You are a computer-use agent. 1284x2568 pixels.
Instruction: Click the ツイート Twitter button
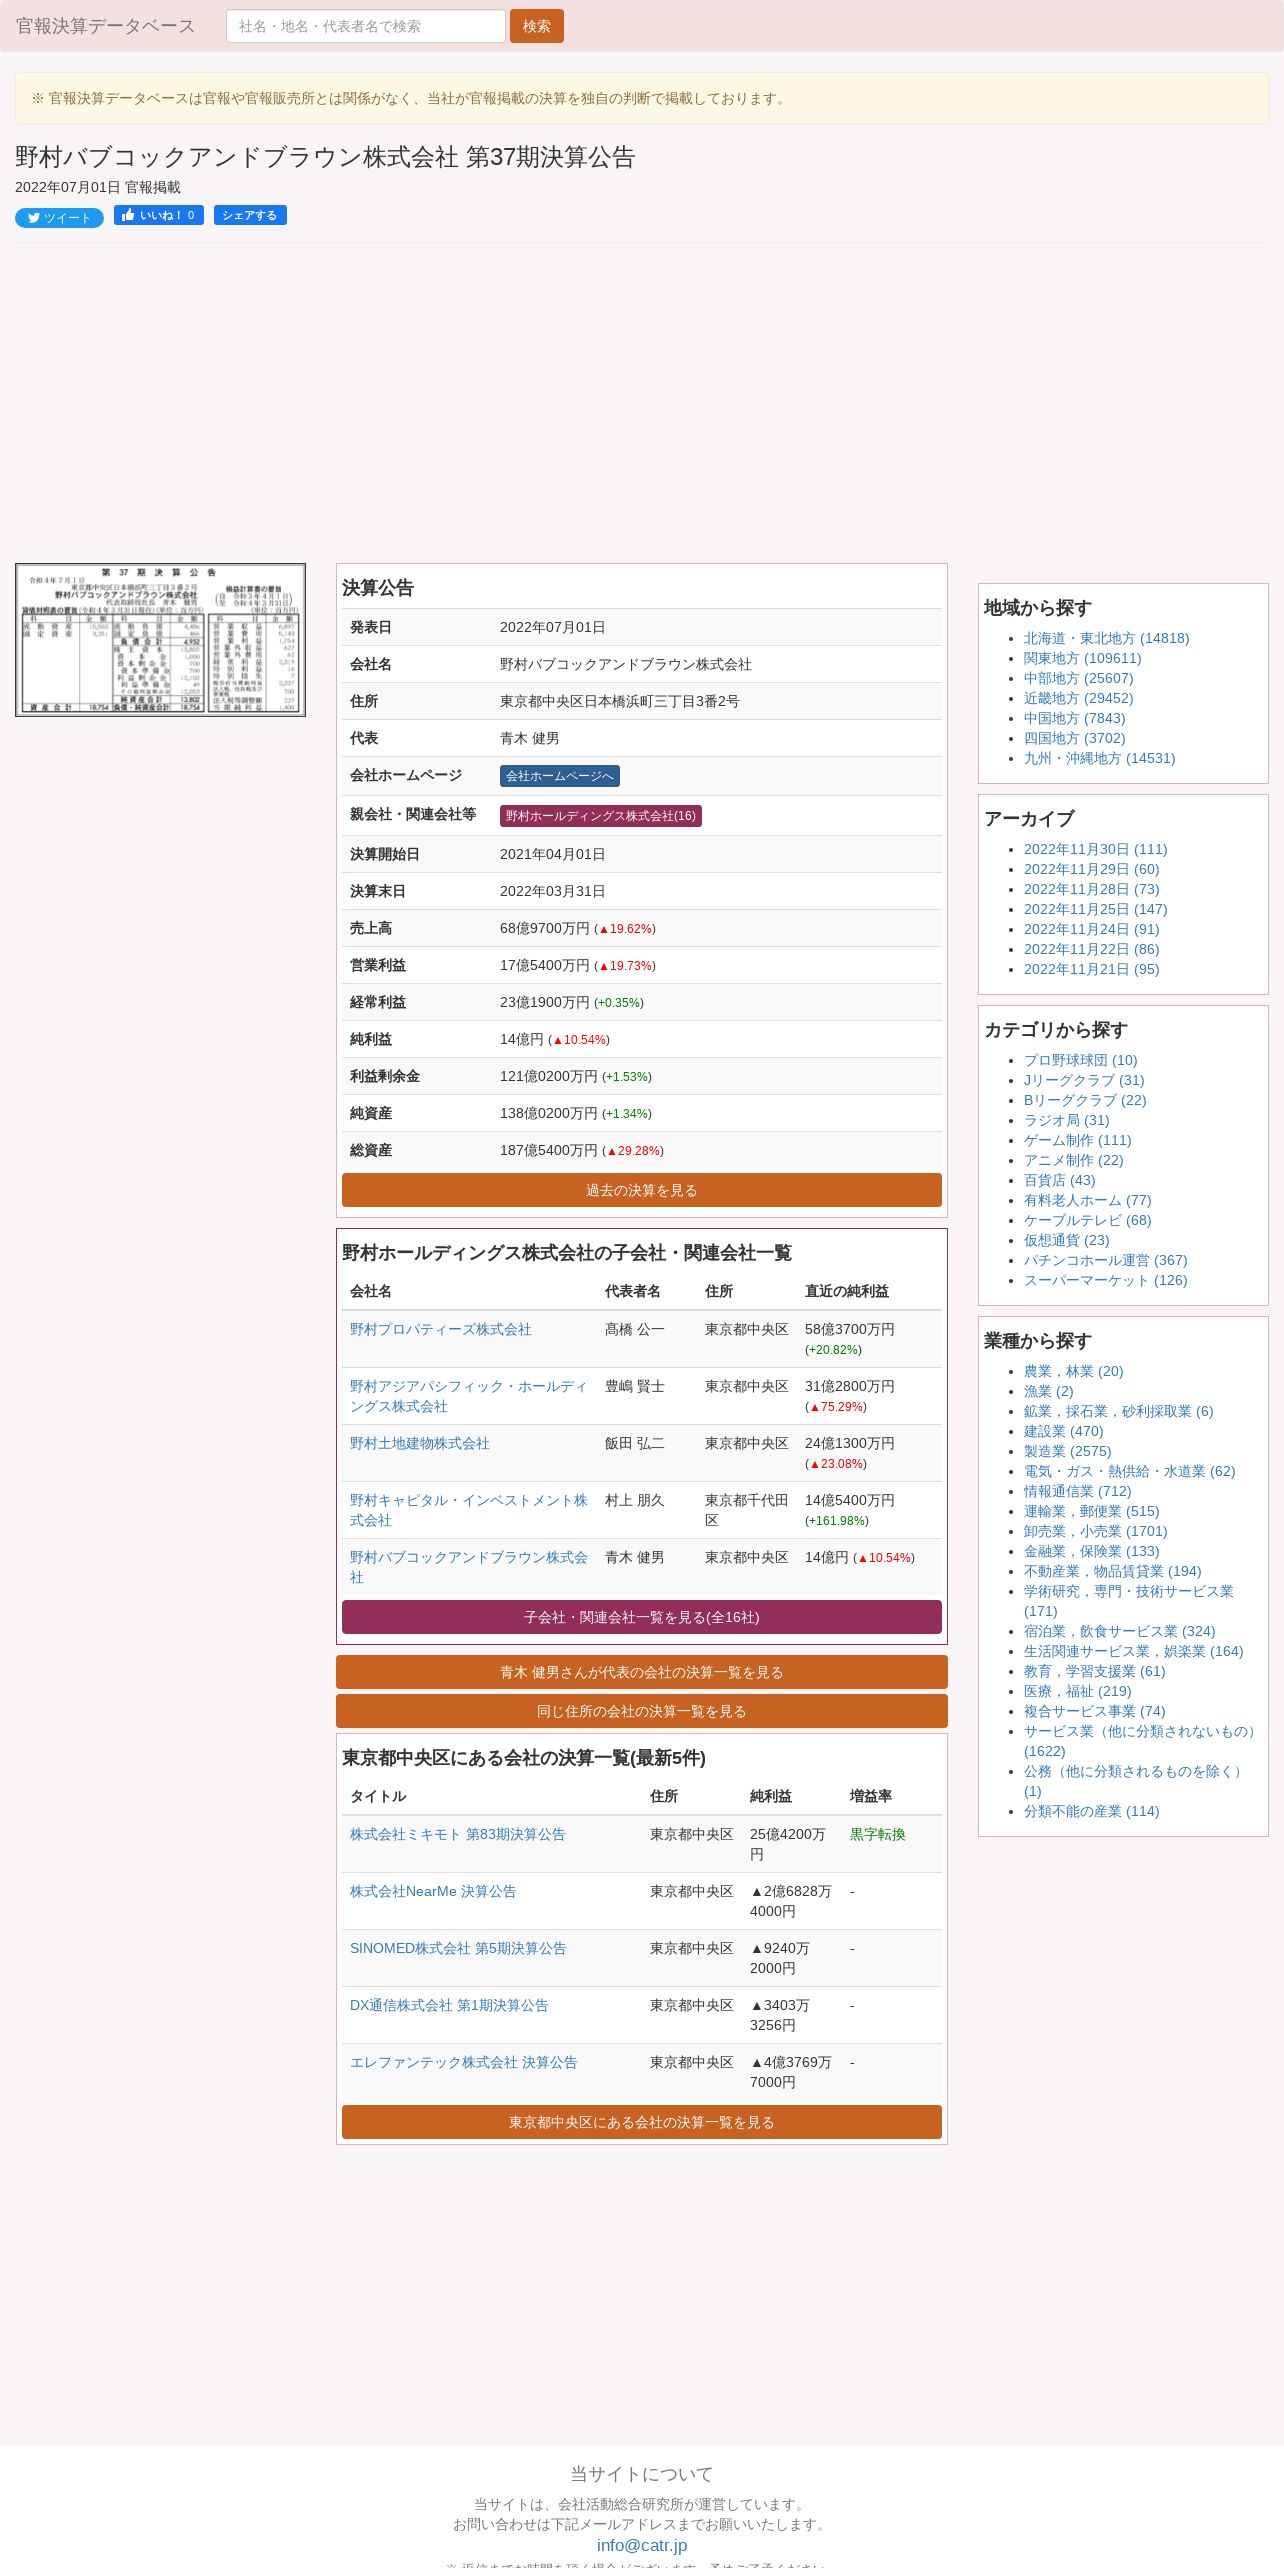59,218
